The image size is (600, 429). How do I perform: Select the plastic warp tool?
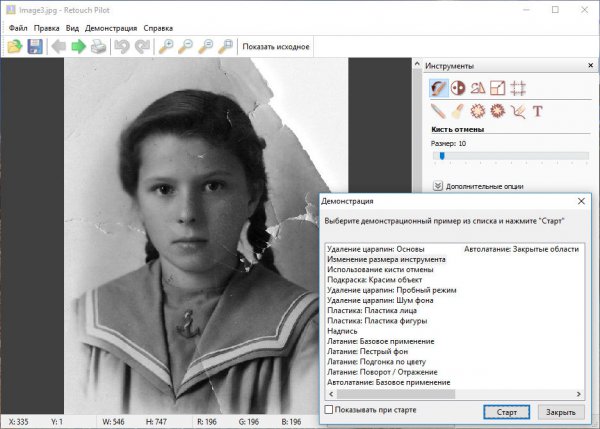[517, 111]
